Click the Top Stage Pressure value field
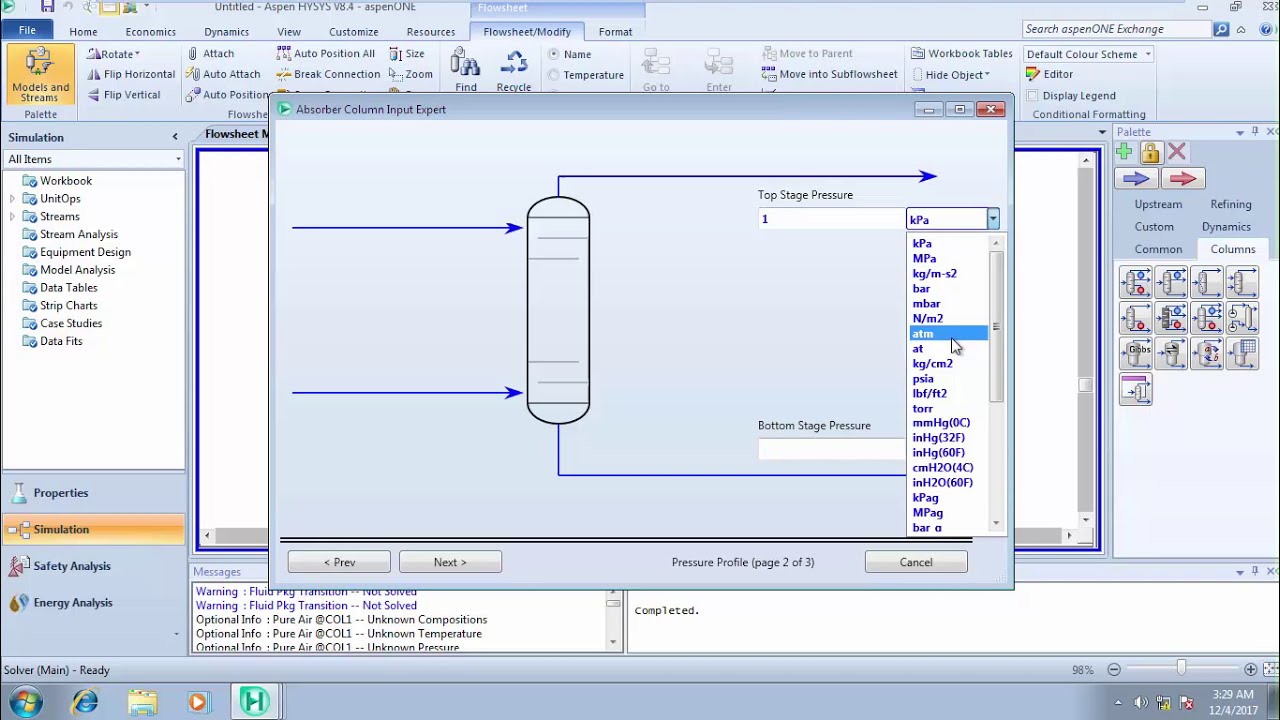 click(832, 220)
